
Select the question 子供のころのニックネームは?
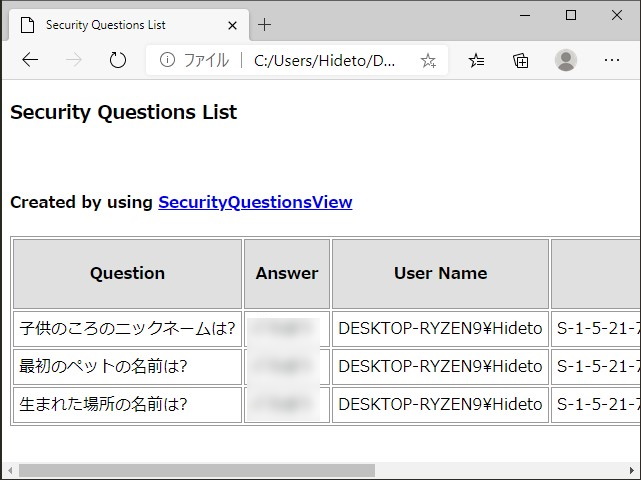click(x=128, y=328)
